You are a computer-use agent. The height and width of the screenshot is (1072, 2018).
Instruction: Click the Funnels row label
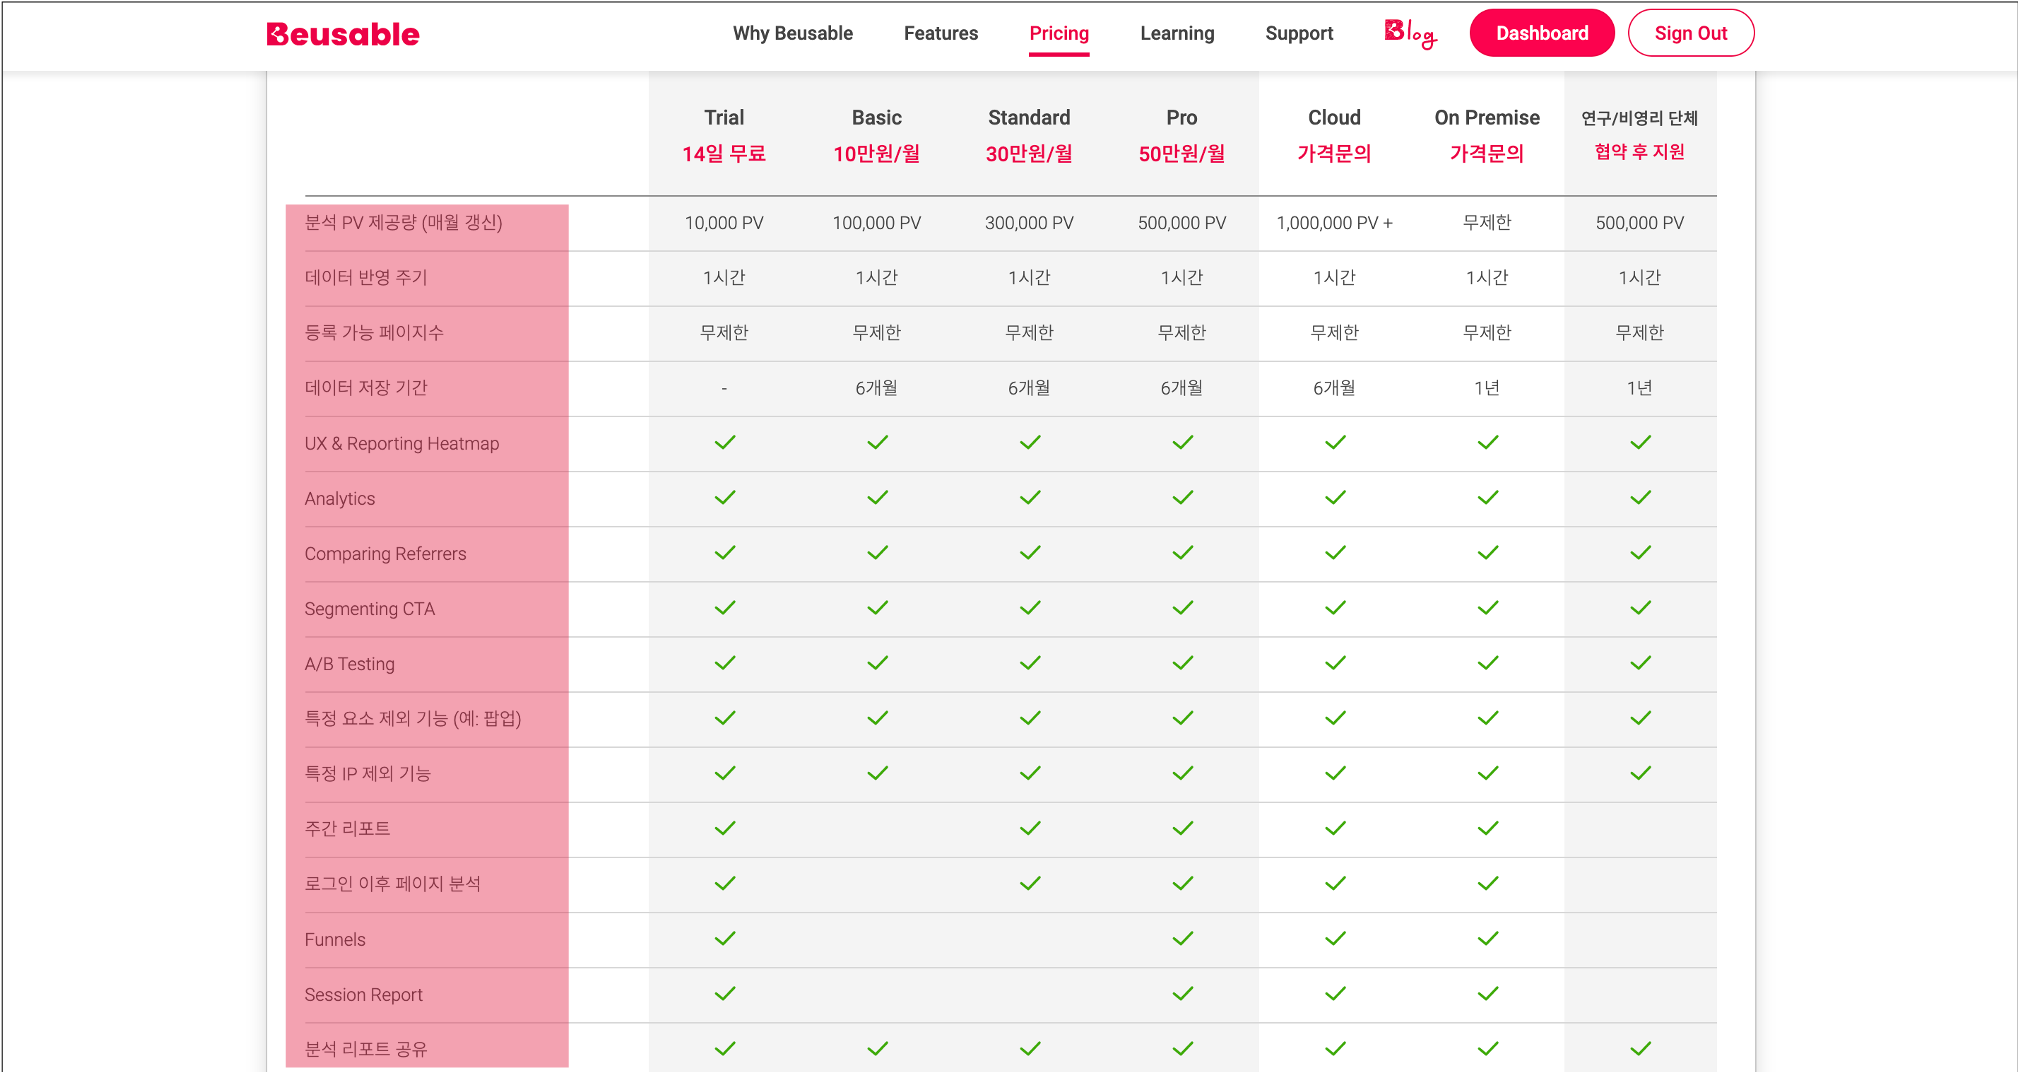point(335,939)
